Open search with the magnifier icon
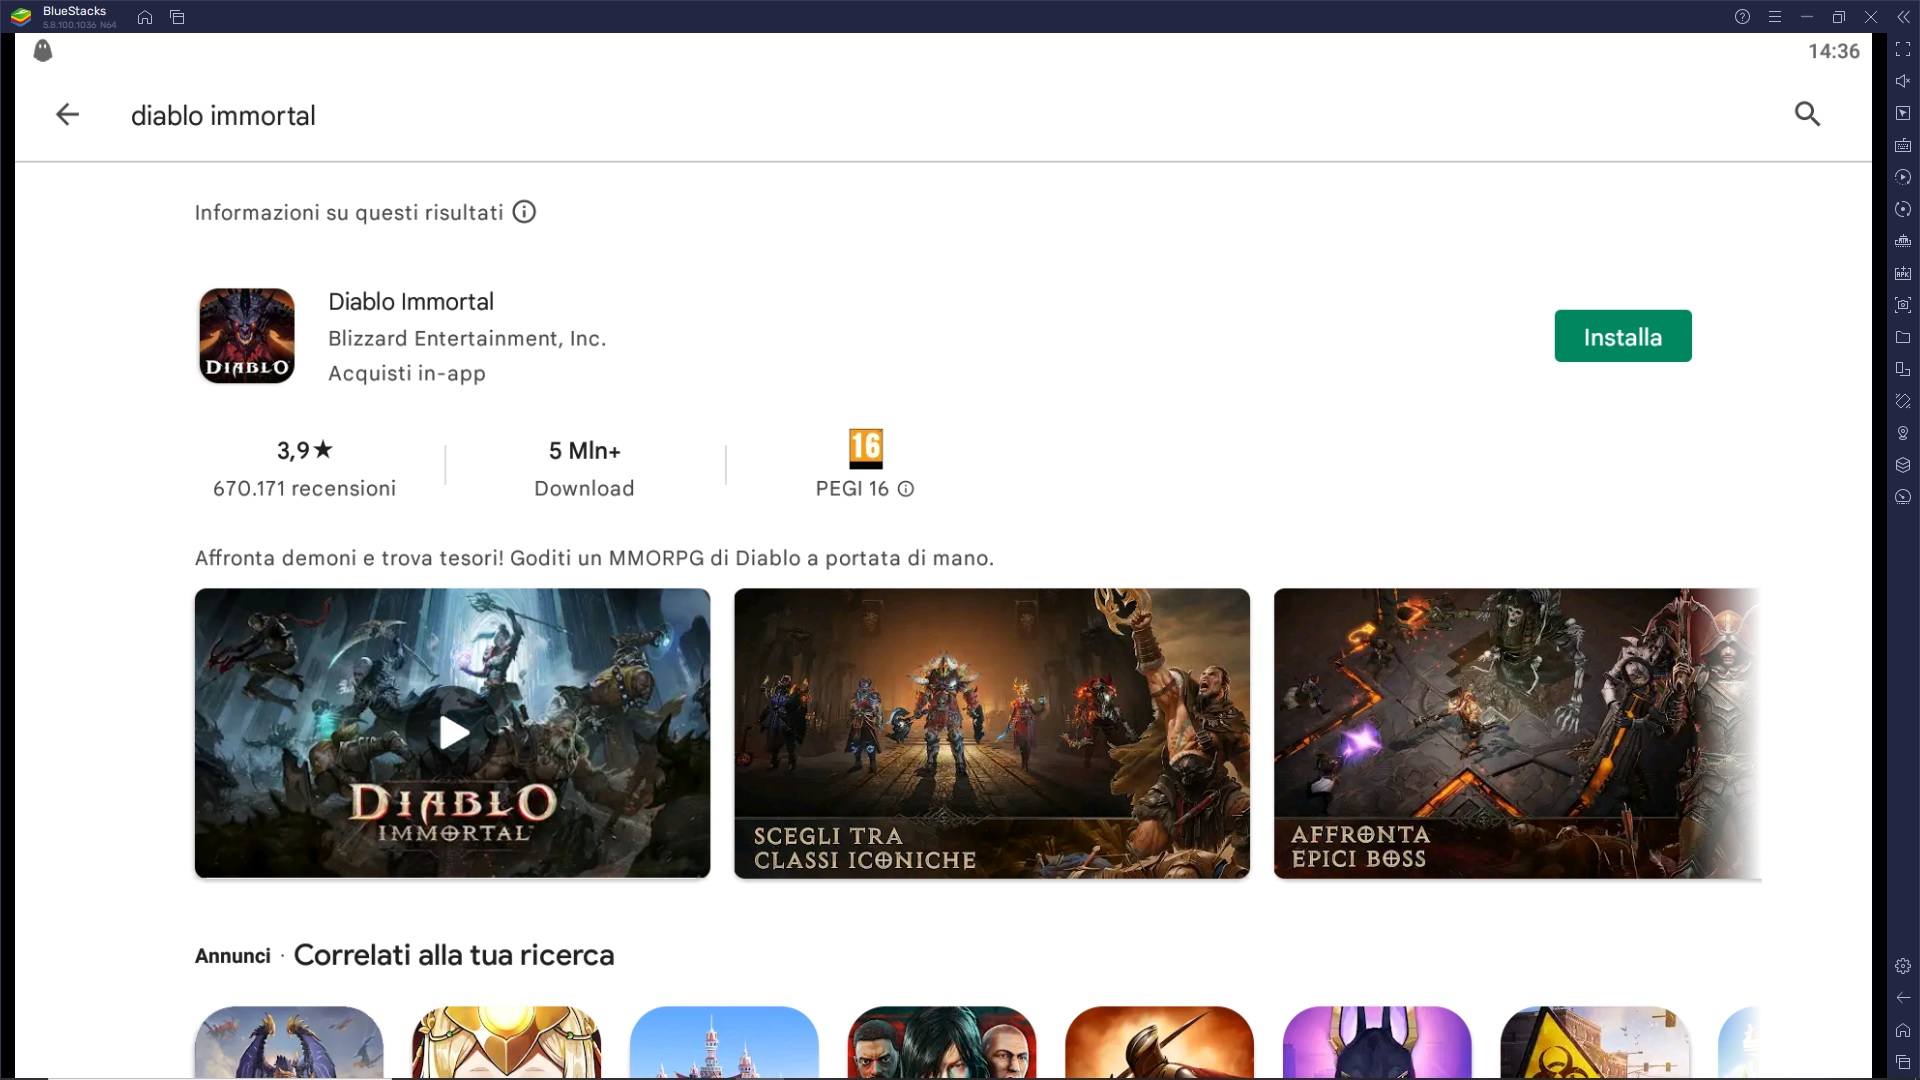 click(x=1807, y=114)
